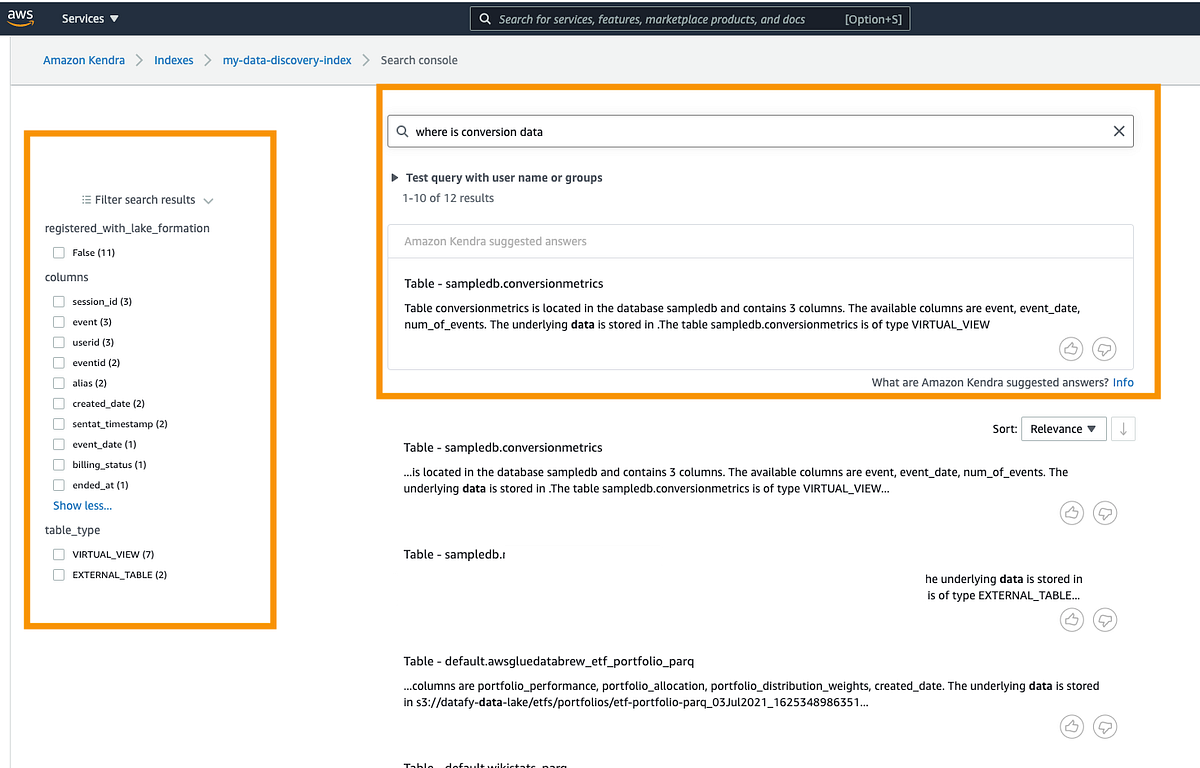
Task: Thumbs up the EXTERNAL_TABLE result
Action: tap(1072, 620)
